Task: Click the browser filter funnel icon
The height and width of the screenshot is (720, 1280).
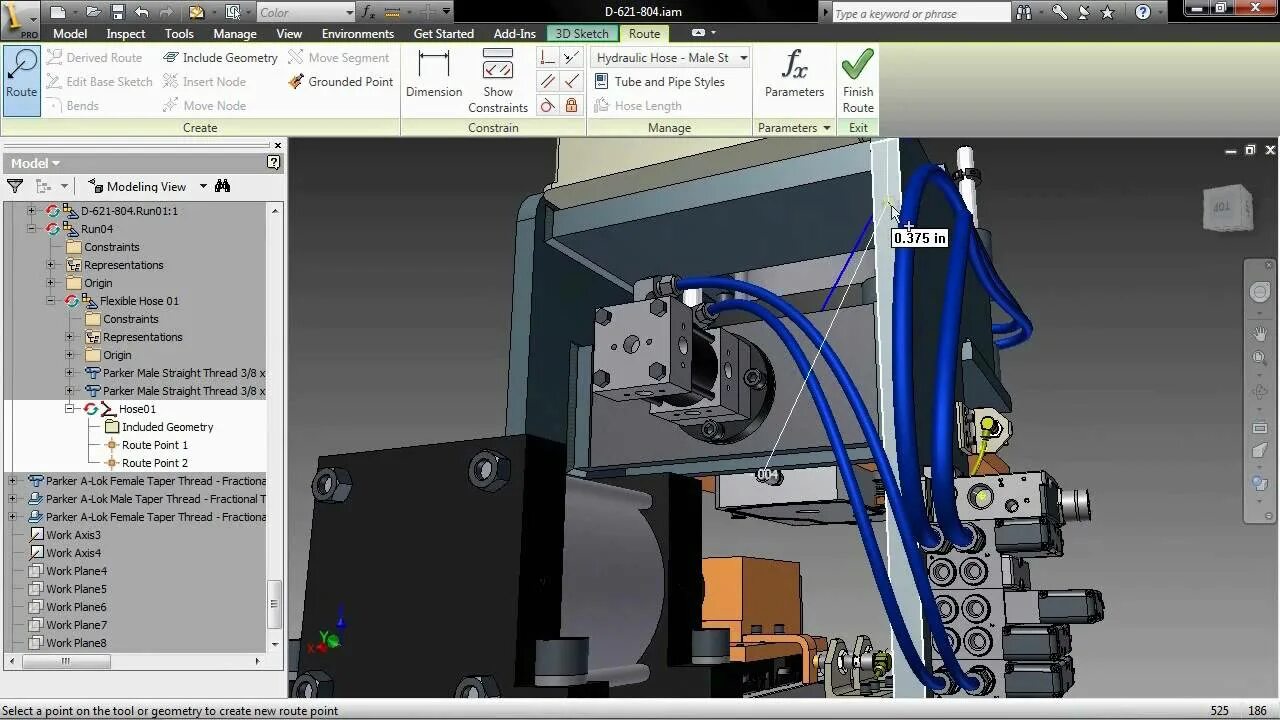Action: [15, 186]
